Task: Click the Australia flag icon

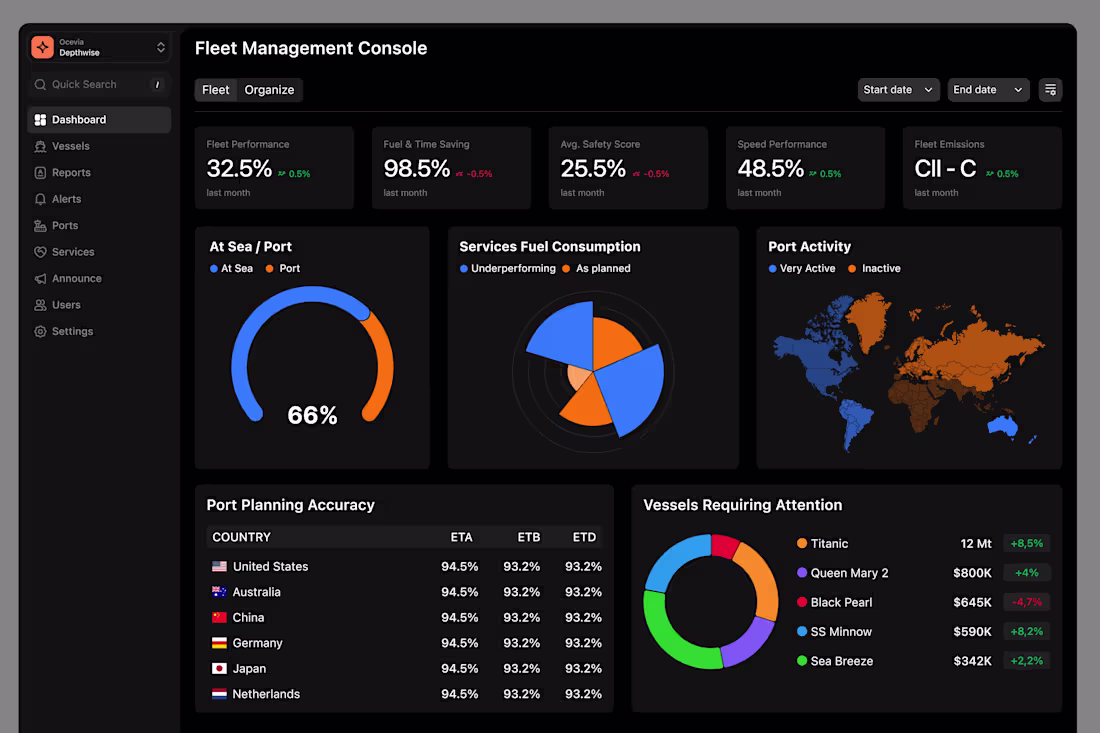Action: (x=220, y=592)
